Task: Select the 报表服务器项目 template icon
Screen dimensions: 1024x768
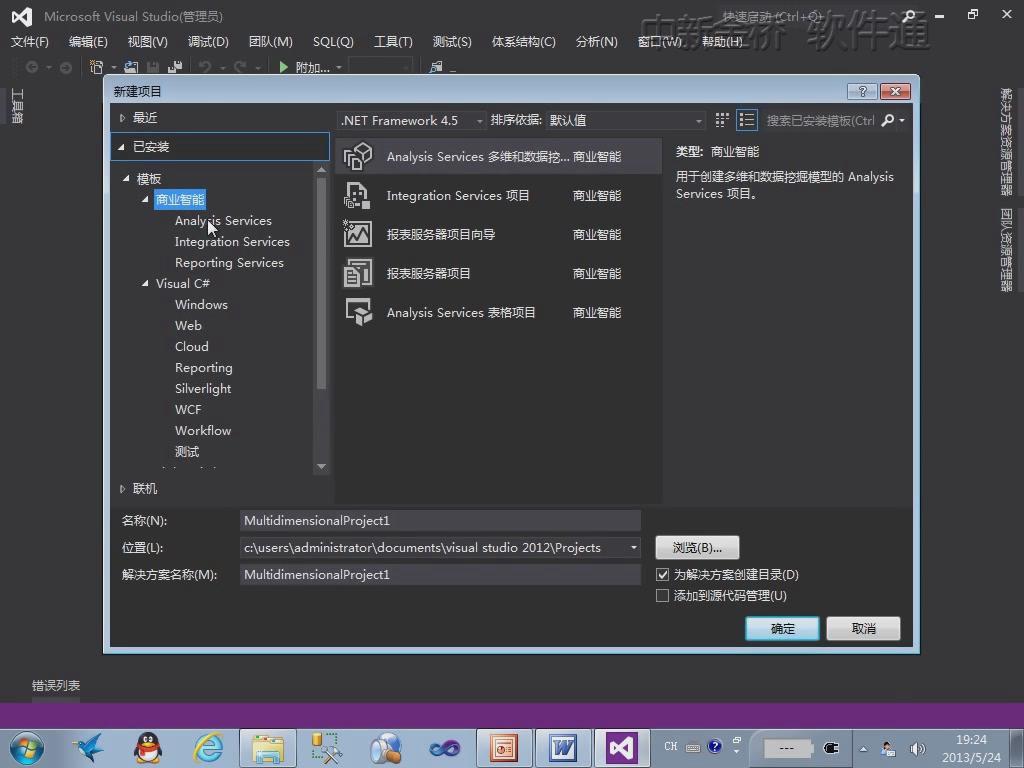Action: coord(358,274)
